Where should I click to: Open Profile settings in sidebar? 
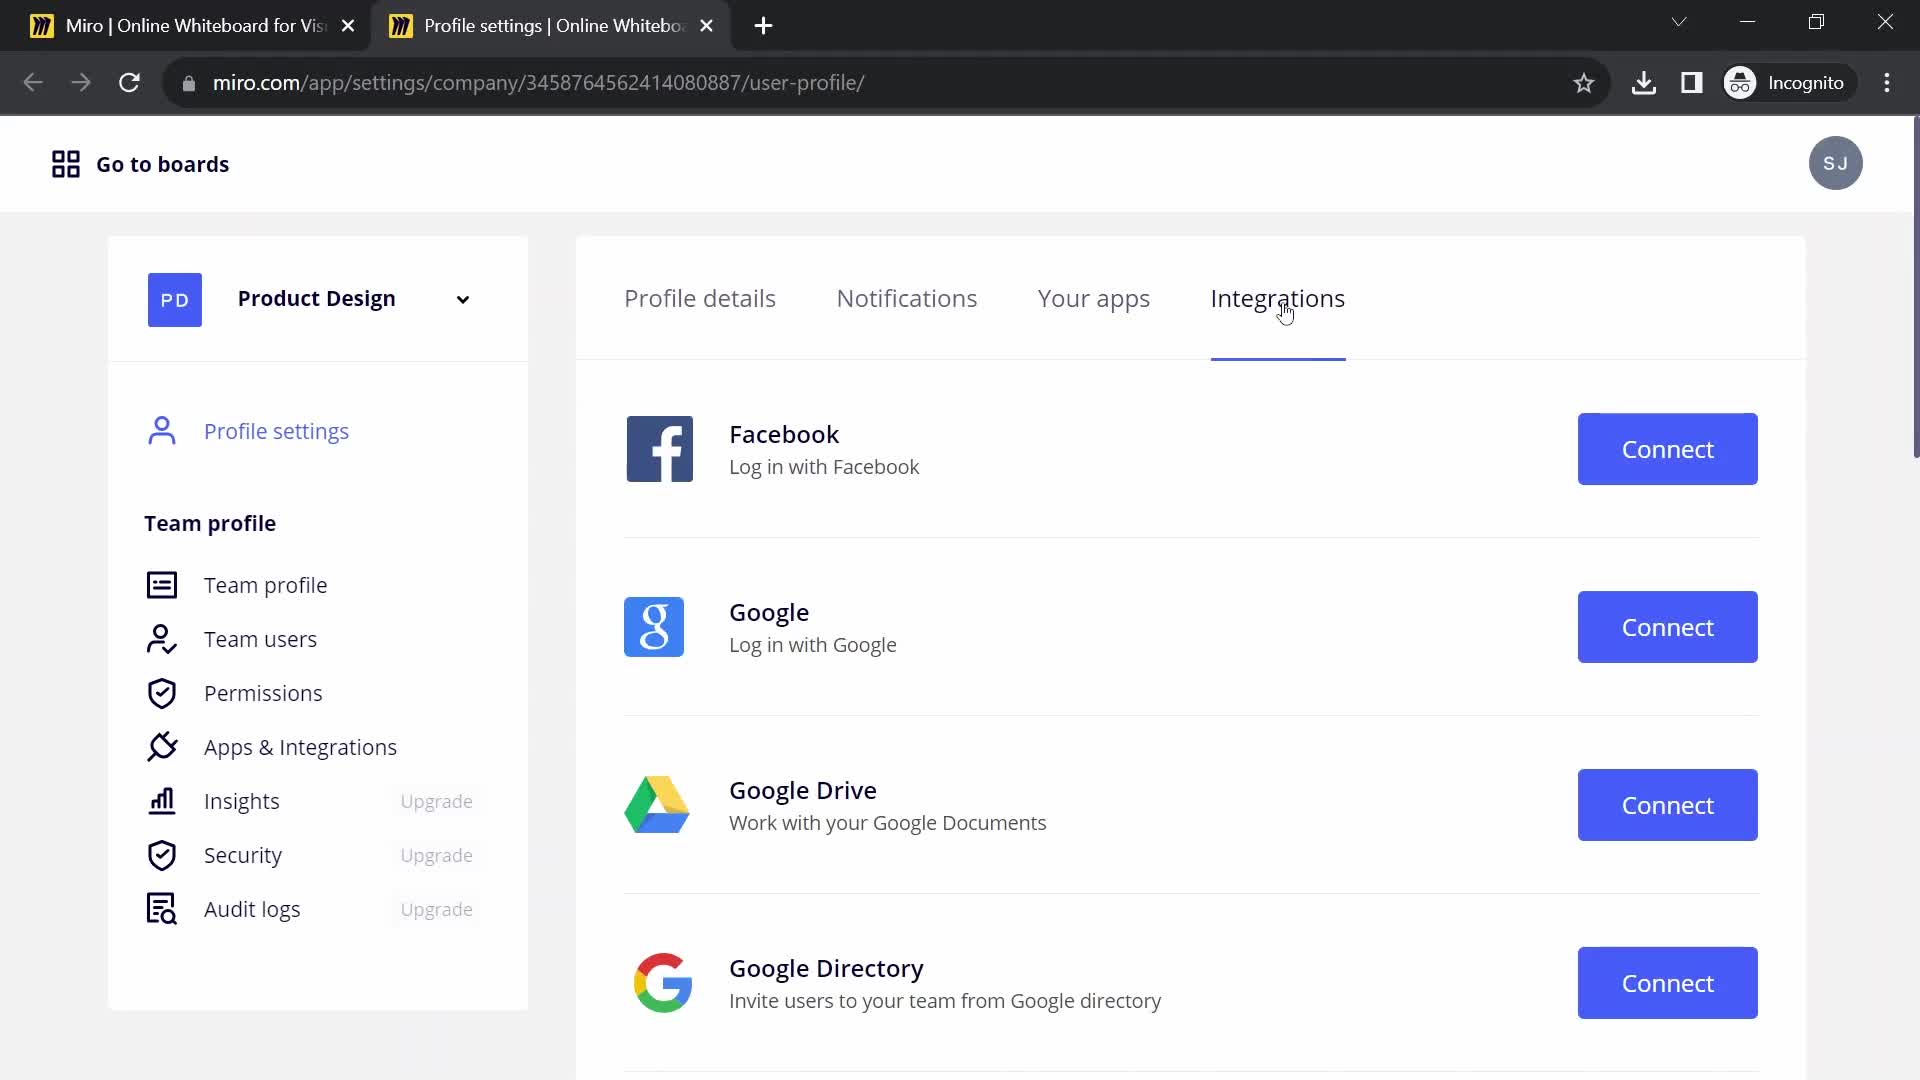(276, 431)
